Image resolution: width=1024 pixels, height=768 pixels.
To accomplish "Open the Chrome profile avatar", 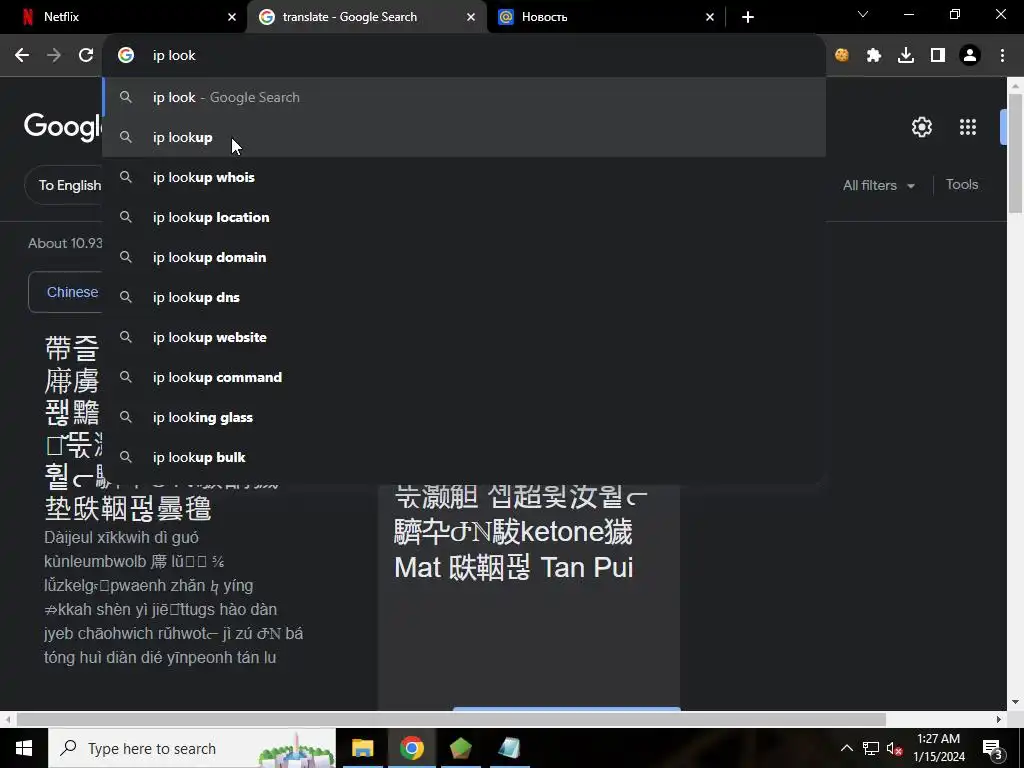I will 970,56.
